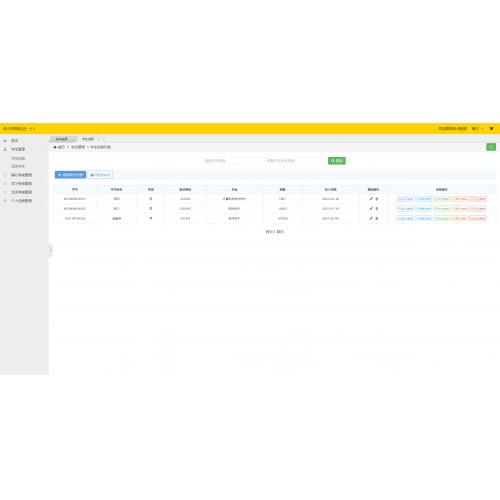Click the person icon of the expanded sidebar menu
500x500 pixels.
(x=5, y=149)
